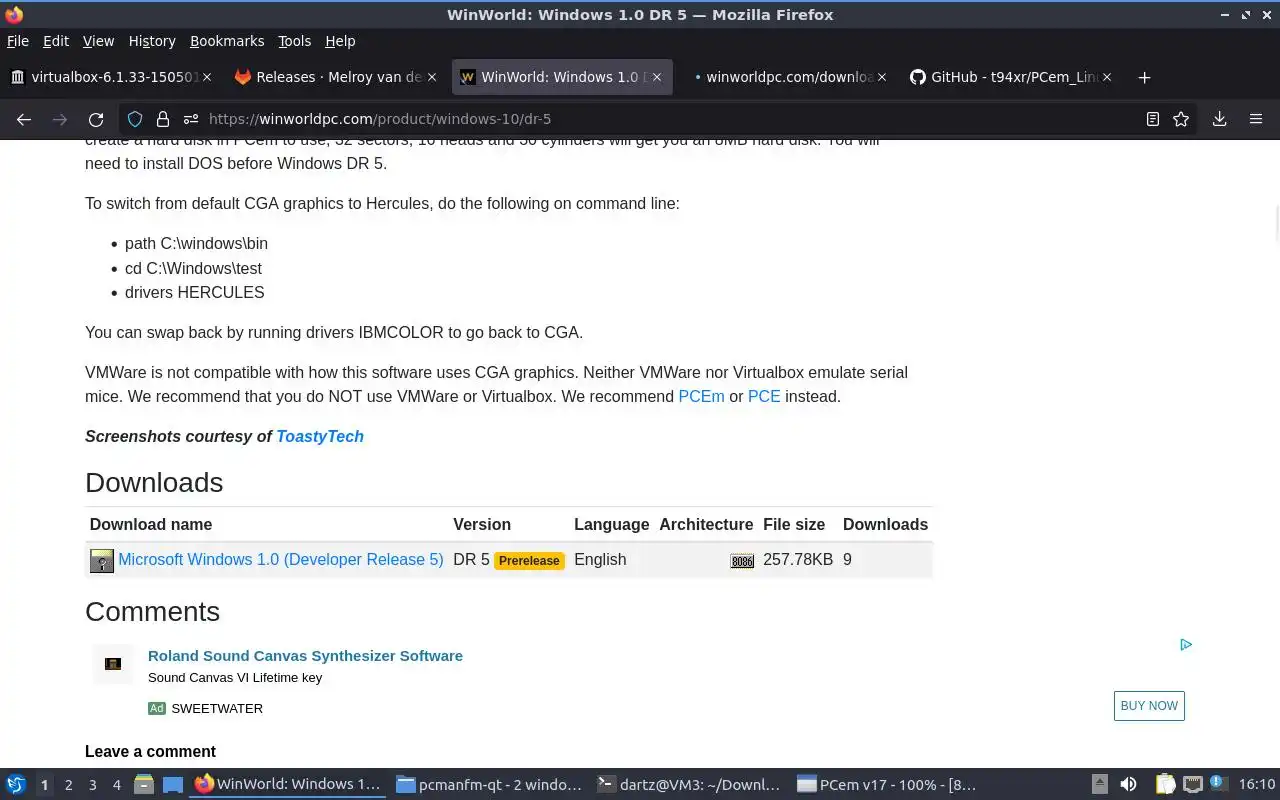Go forward to the next page
The height and width of the screenshot is (800, 1280).
click(60, 119)
